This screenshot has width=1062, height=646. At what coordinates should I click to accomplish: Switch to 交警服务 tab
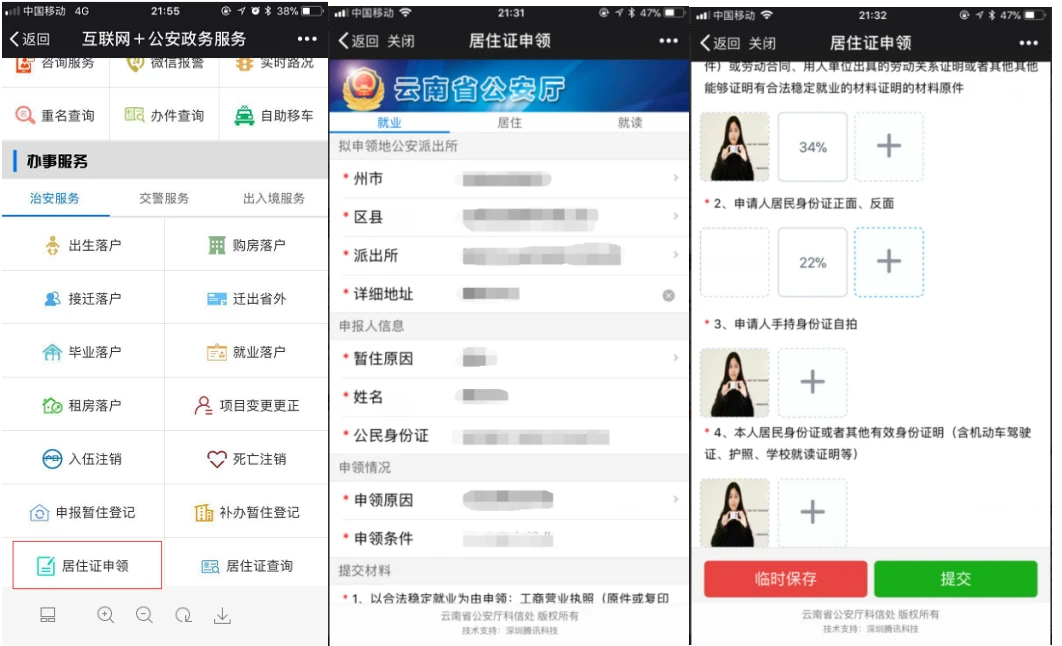click(164, 198)
